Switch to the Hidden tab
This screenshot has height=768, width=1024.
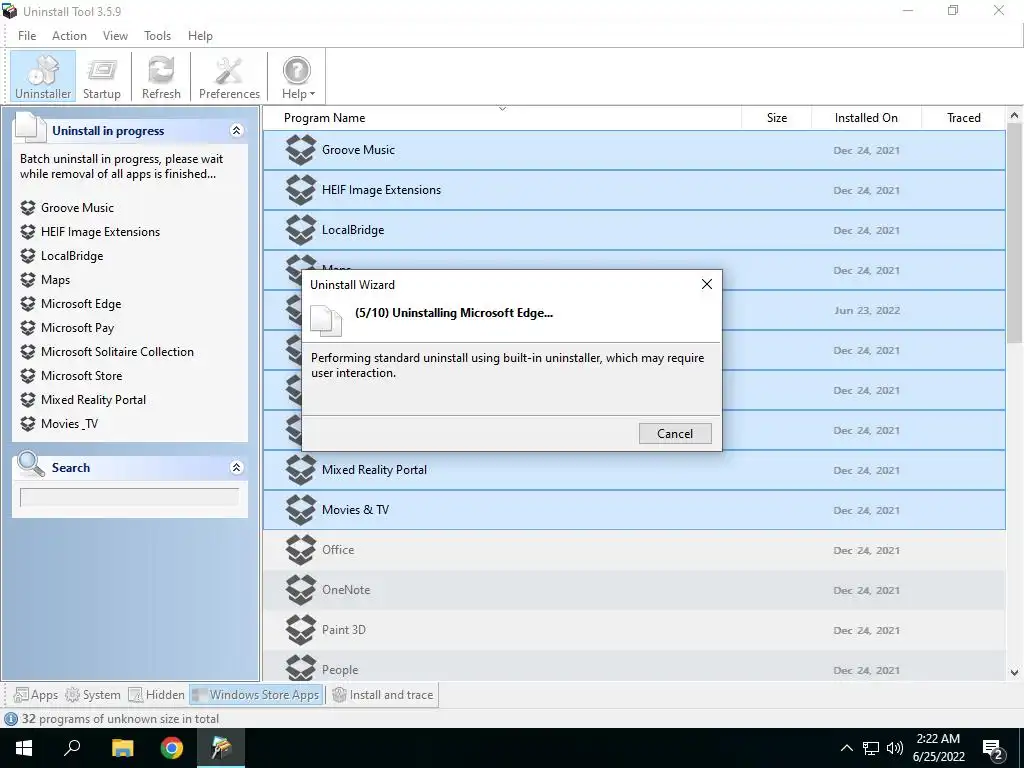[x=157, y=695]
